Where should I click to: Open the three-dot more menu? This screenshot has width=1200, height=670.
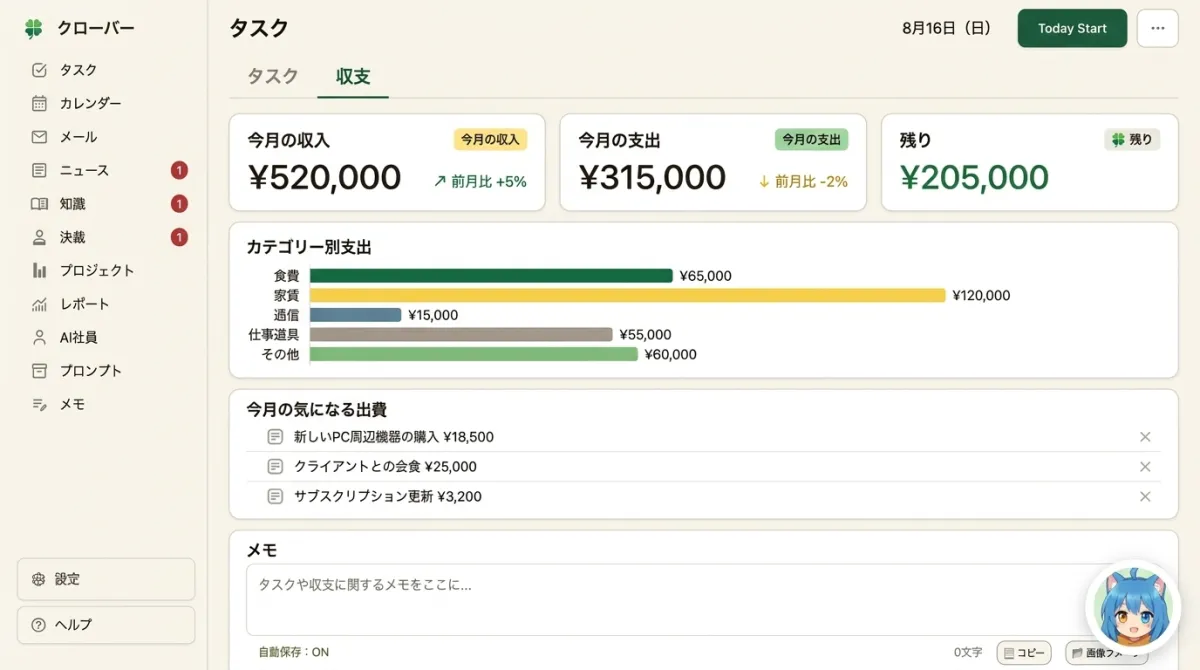[x=1158, y=28]
